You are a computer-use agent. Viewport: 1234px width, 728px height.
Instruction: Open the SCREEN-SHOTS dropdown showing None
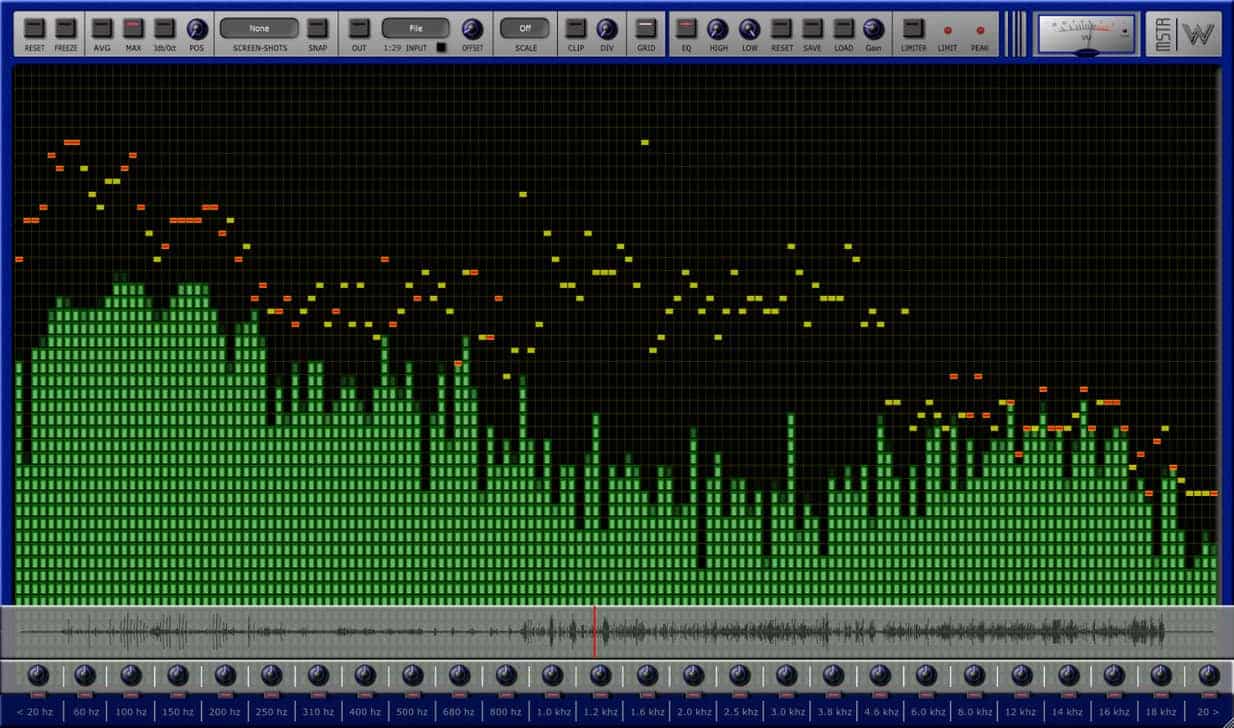(259, 28)
